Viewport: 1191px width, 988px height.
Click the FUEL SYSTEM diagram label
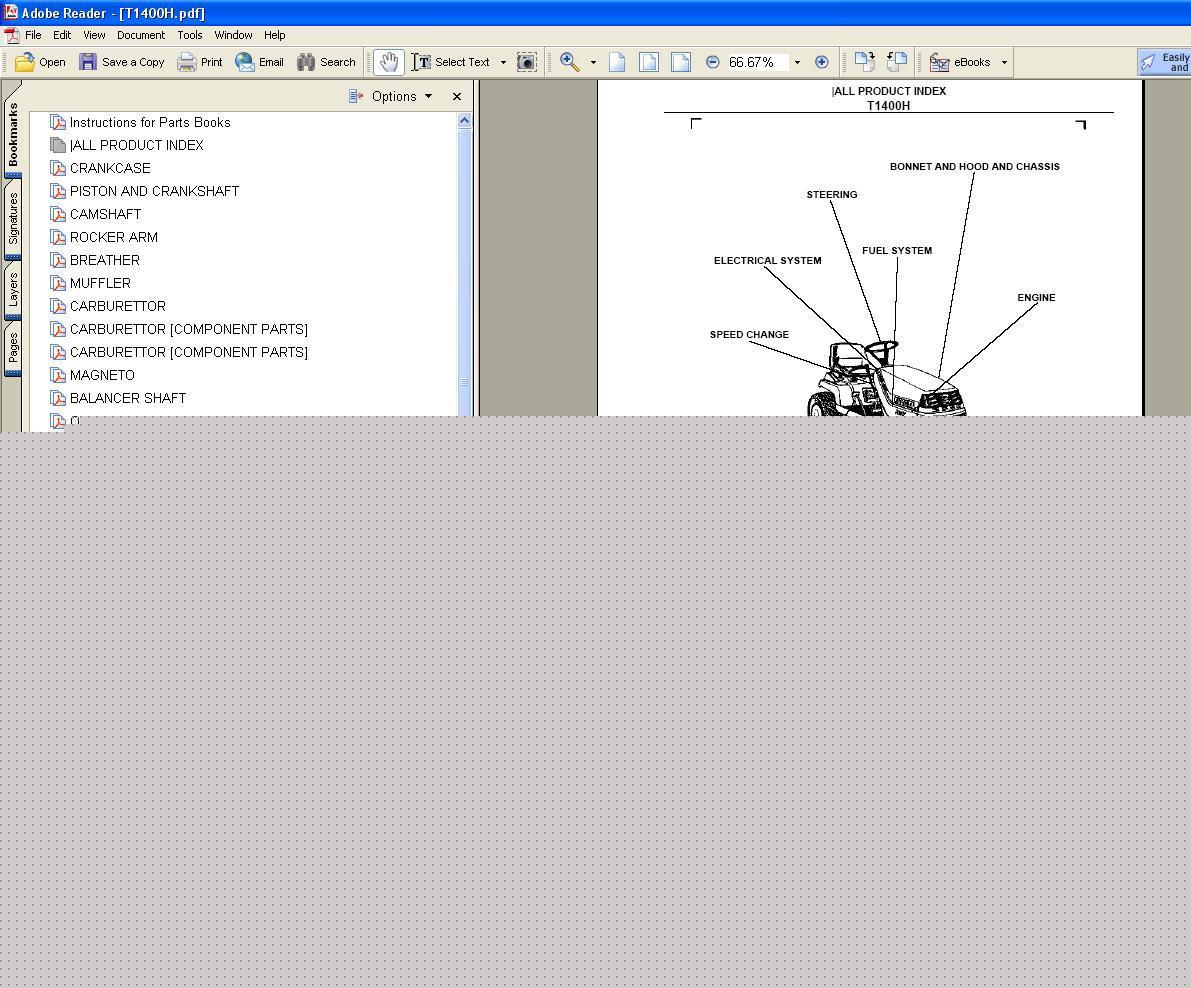897,251
